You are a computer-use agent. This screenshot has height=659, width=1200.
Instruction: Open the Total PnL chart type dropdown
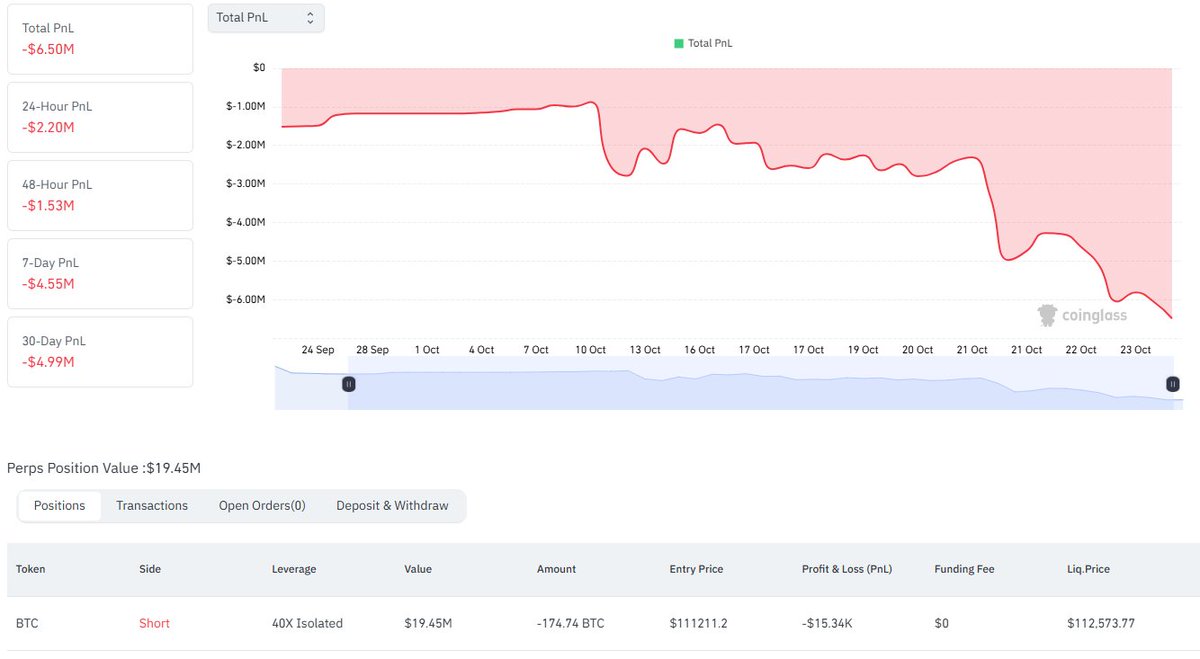(266, 18)
